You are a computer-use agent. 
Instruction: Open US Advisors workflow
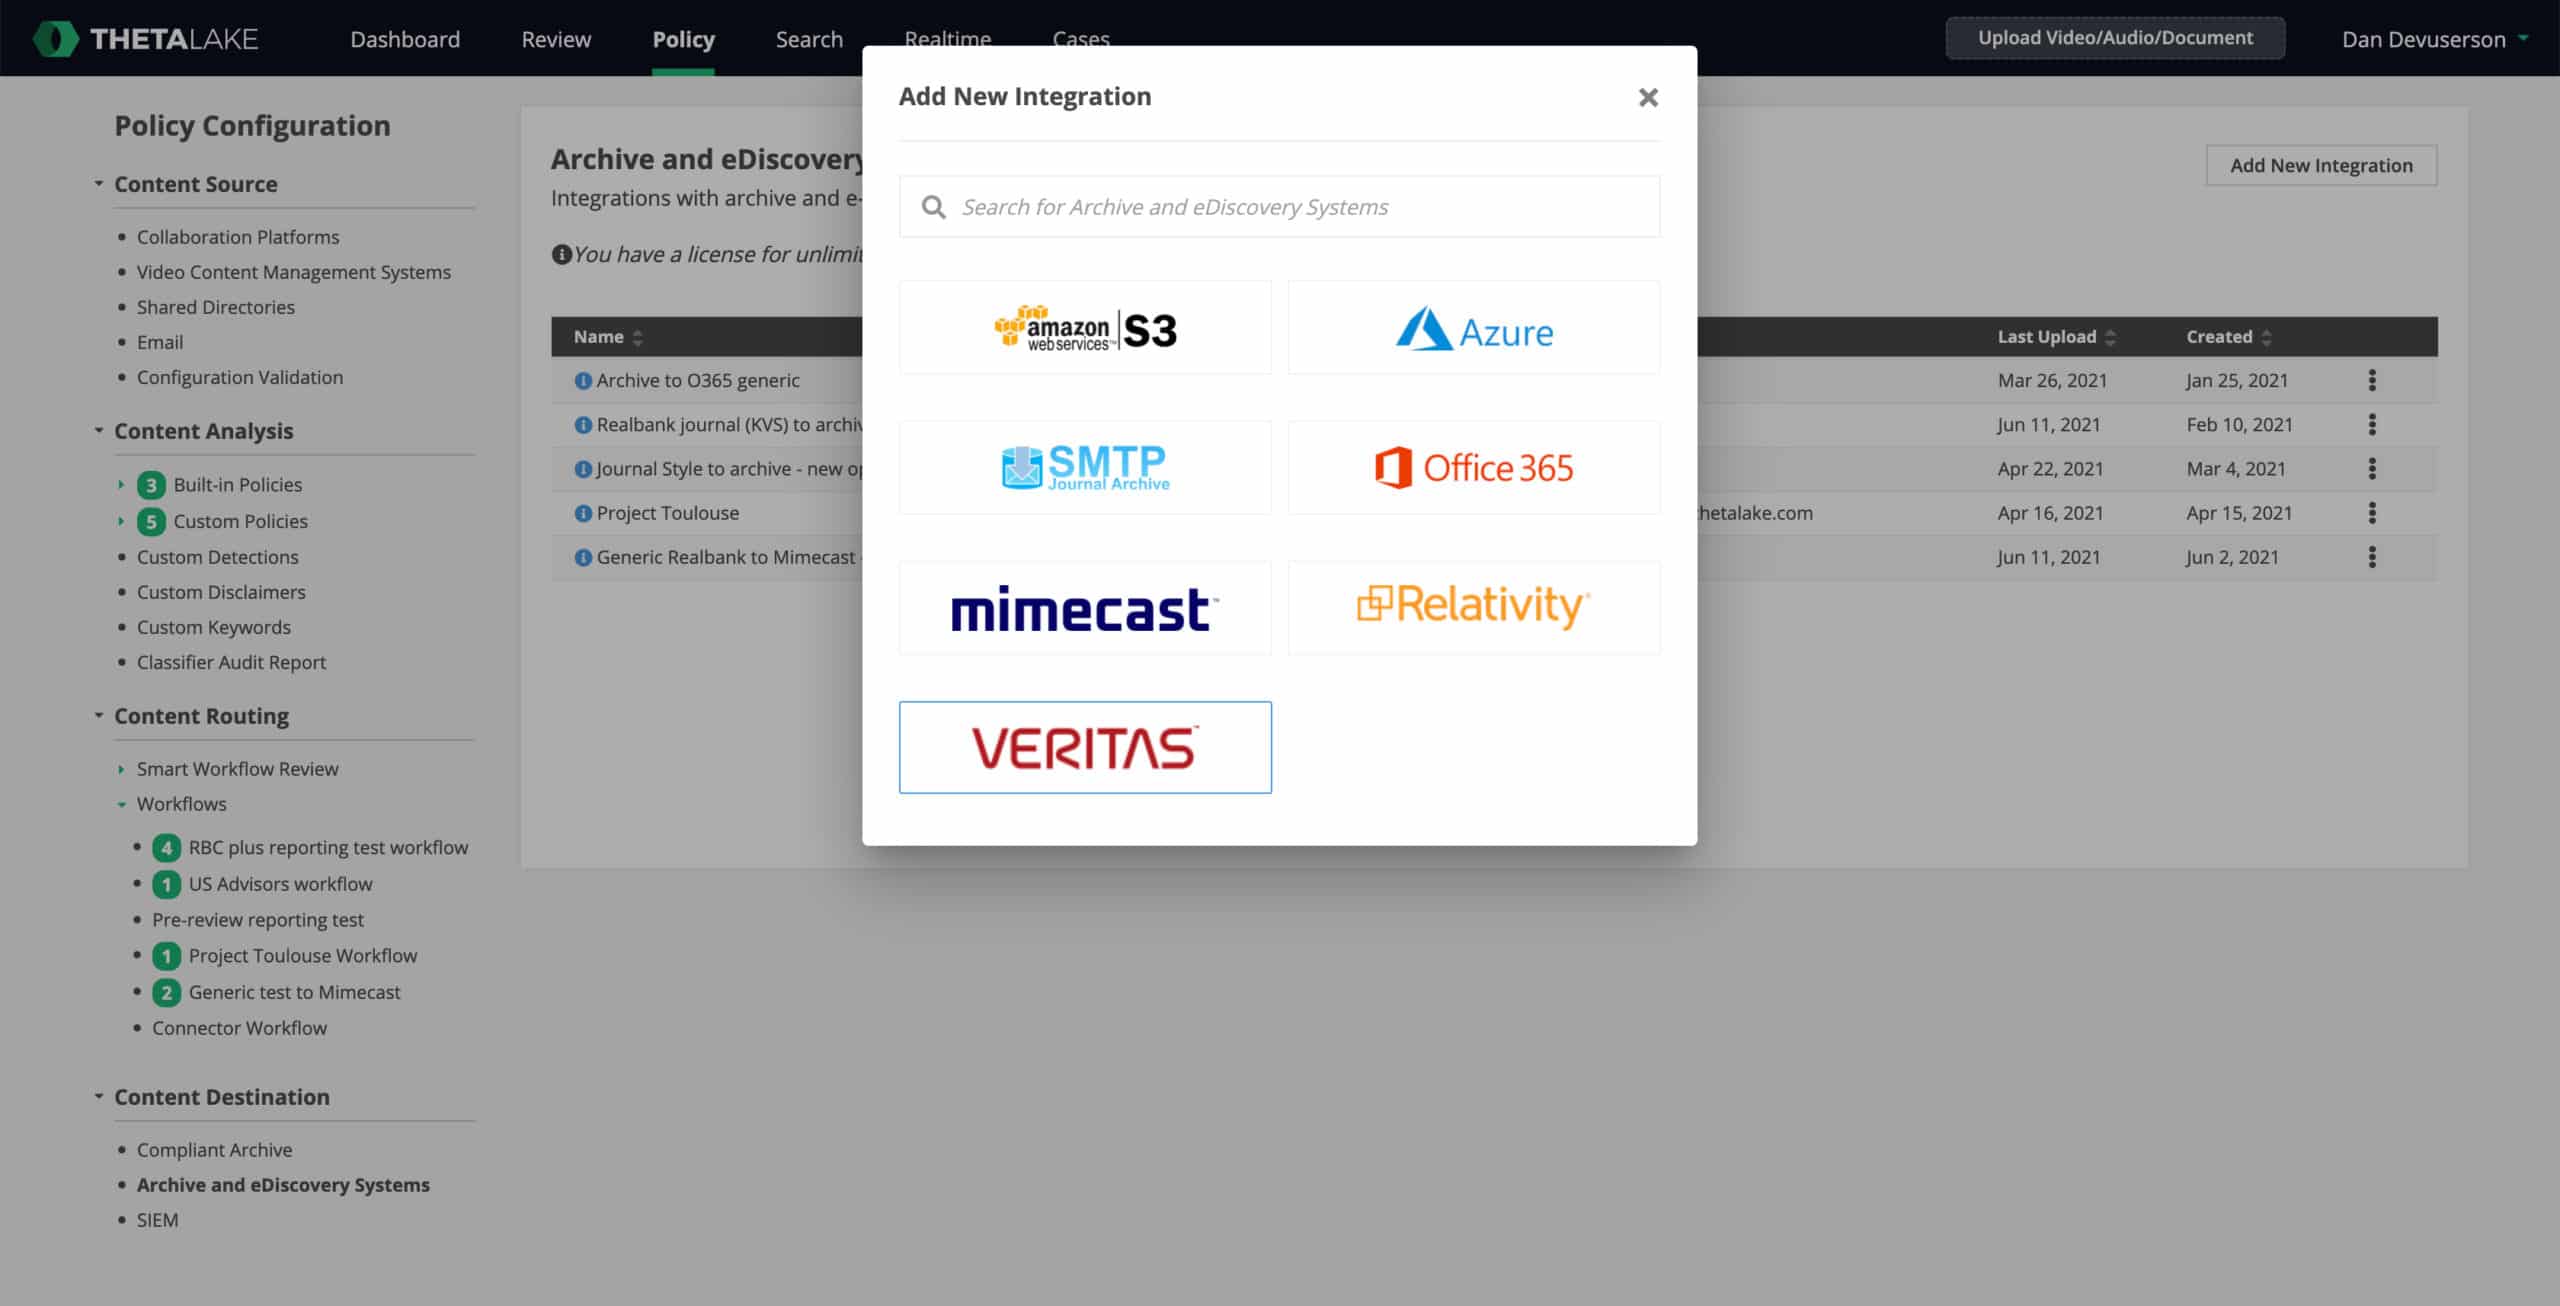tap(280, 884)
